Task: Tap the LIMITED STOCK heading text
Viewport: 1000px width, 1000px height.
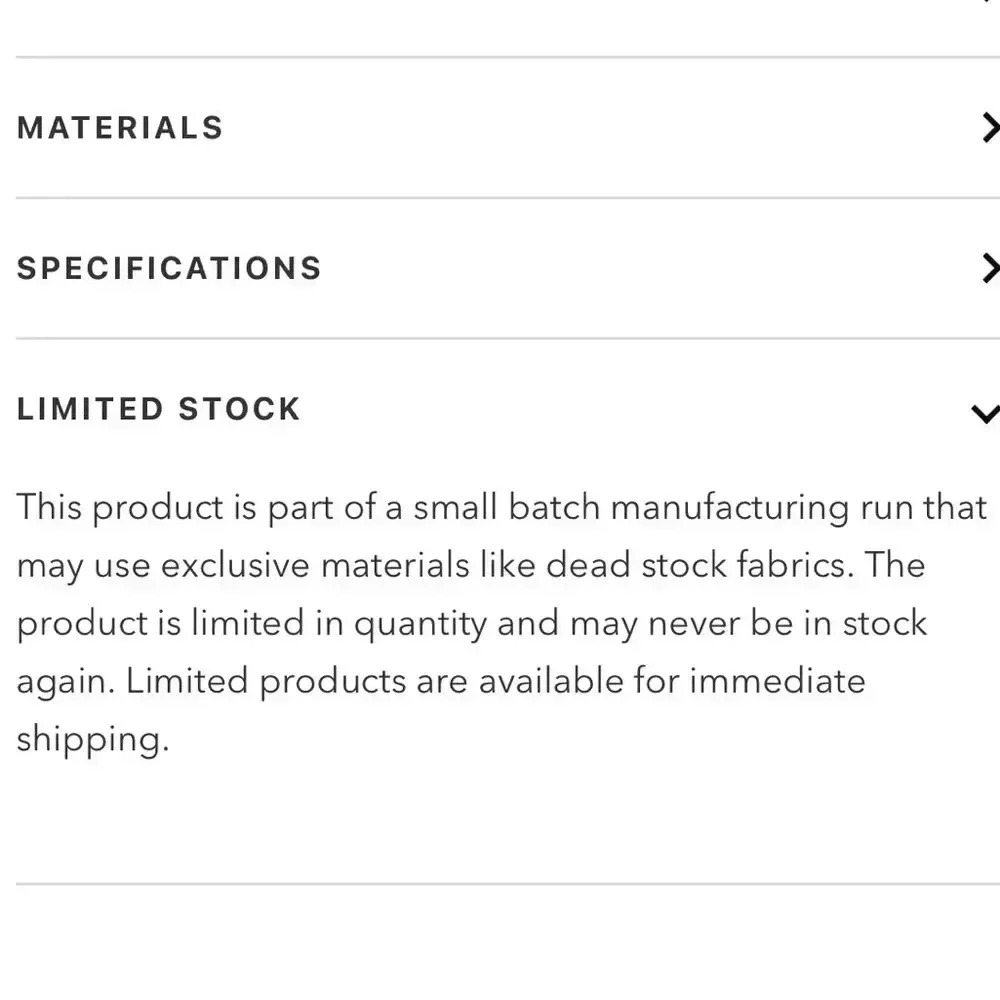Action: coord(158,409)
